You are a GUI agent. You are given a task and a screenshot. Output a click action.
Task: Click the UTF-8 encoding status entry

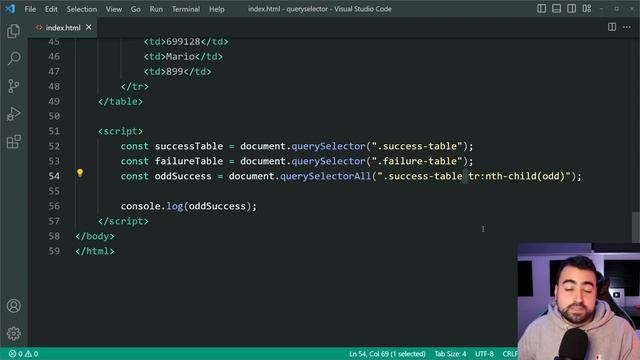pos(484,354)
